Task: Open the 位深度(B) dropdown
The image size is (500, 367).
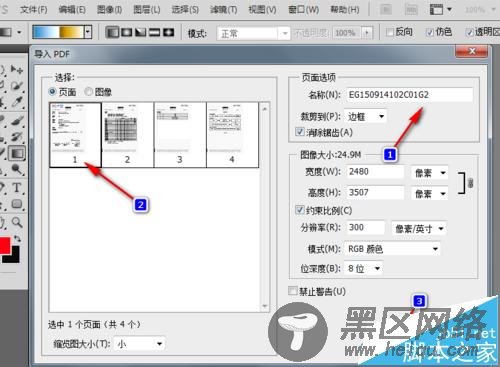Action: (364, 268)
